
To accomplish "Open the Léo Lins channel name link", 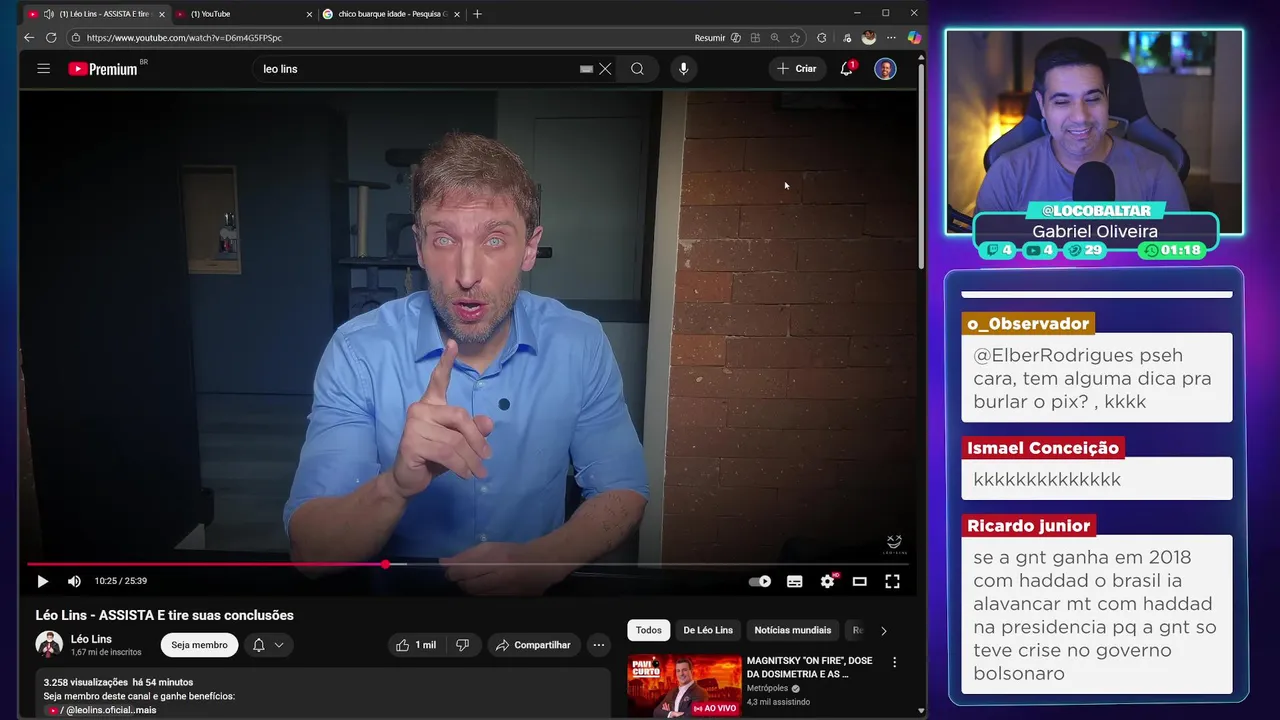I will pyautogui.click(x=91, y=639).
